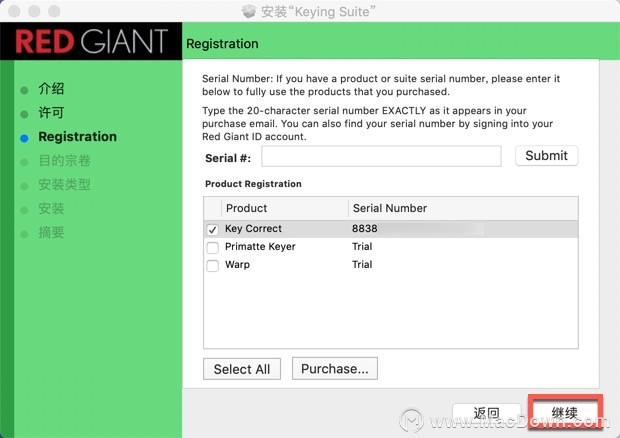Image resolution: width=620 pixels, height=438 pixels.
Task: Click the 继续 continue button
Action: tap(565, 413)
